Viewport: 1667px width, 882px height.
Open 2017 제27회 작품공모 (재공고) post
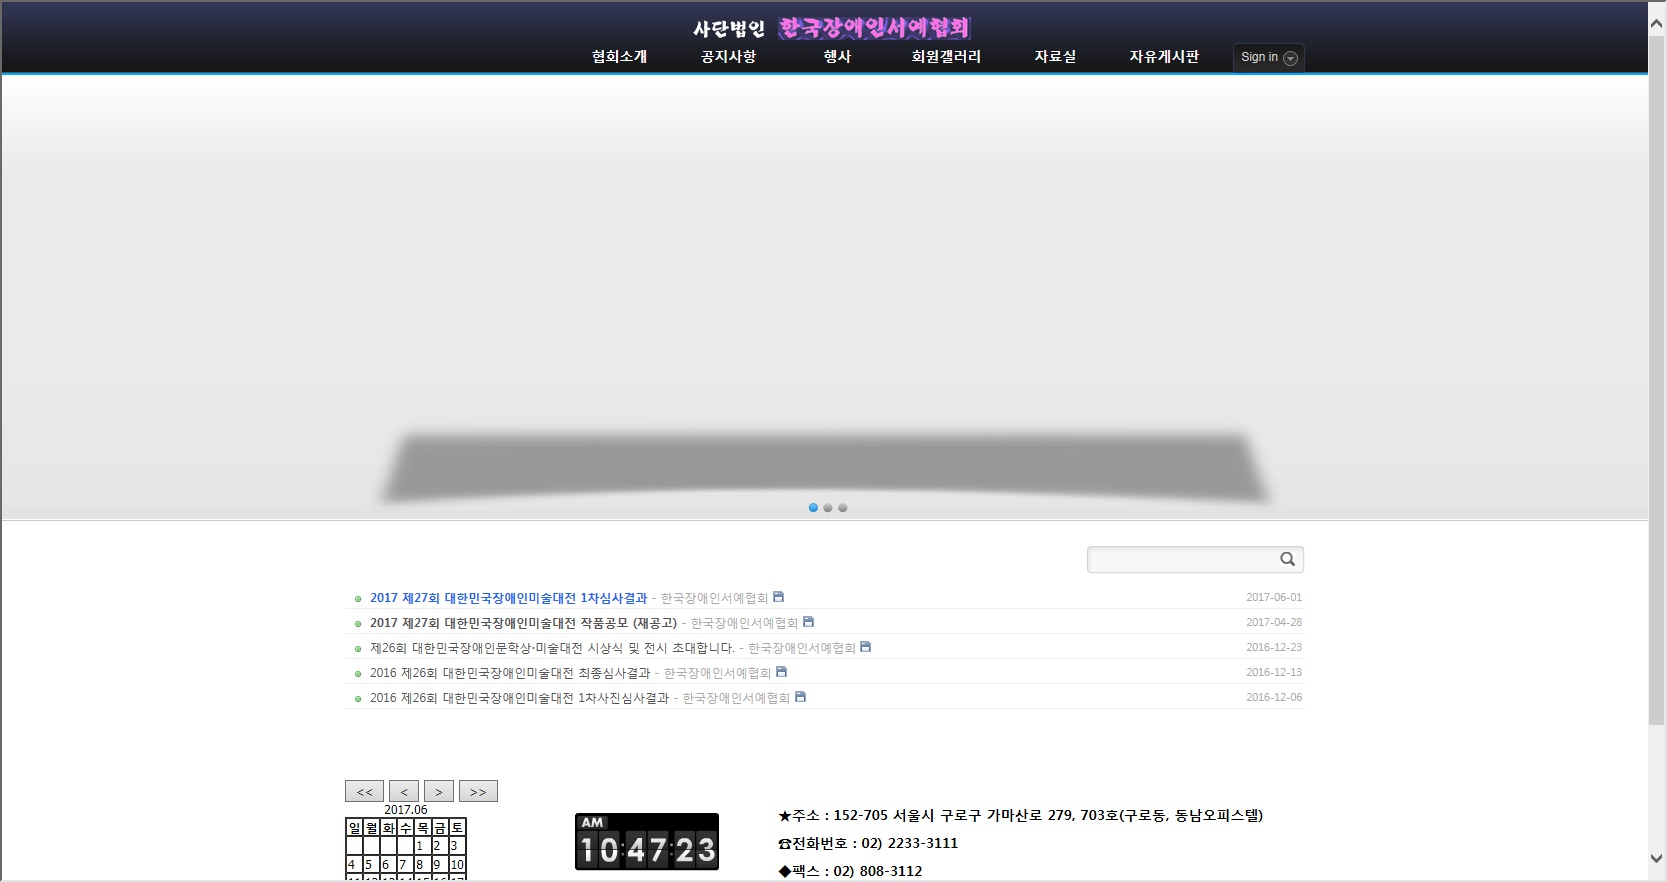523,623
